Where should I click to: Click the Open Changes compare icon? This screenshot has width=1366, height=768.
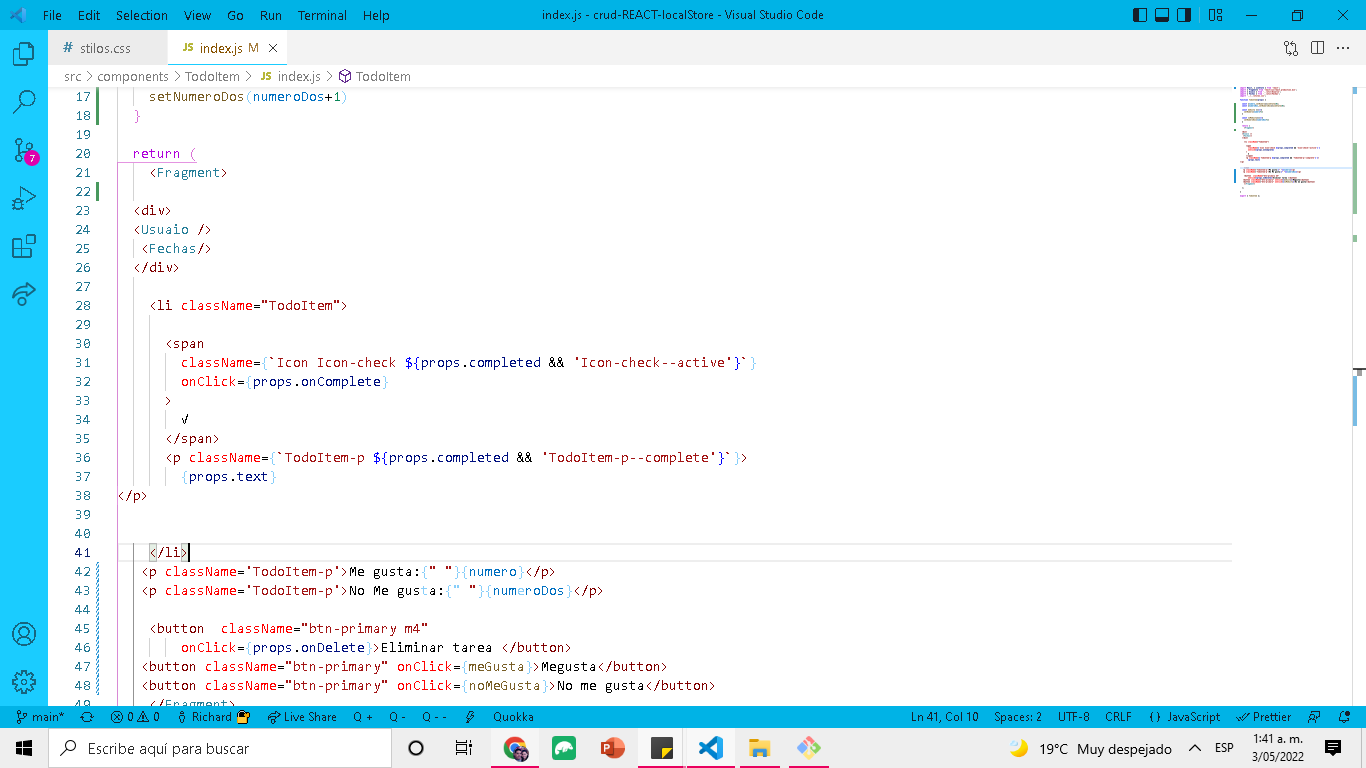pyautogui.click(x=1291, y=48)
